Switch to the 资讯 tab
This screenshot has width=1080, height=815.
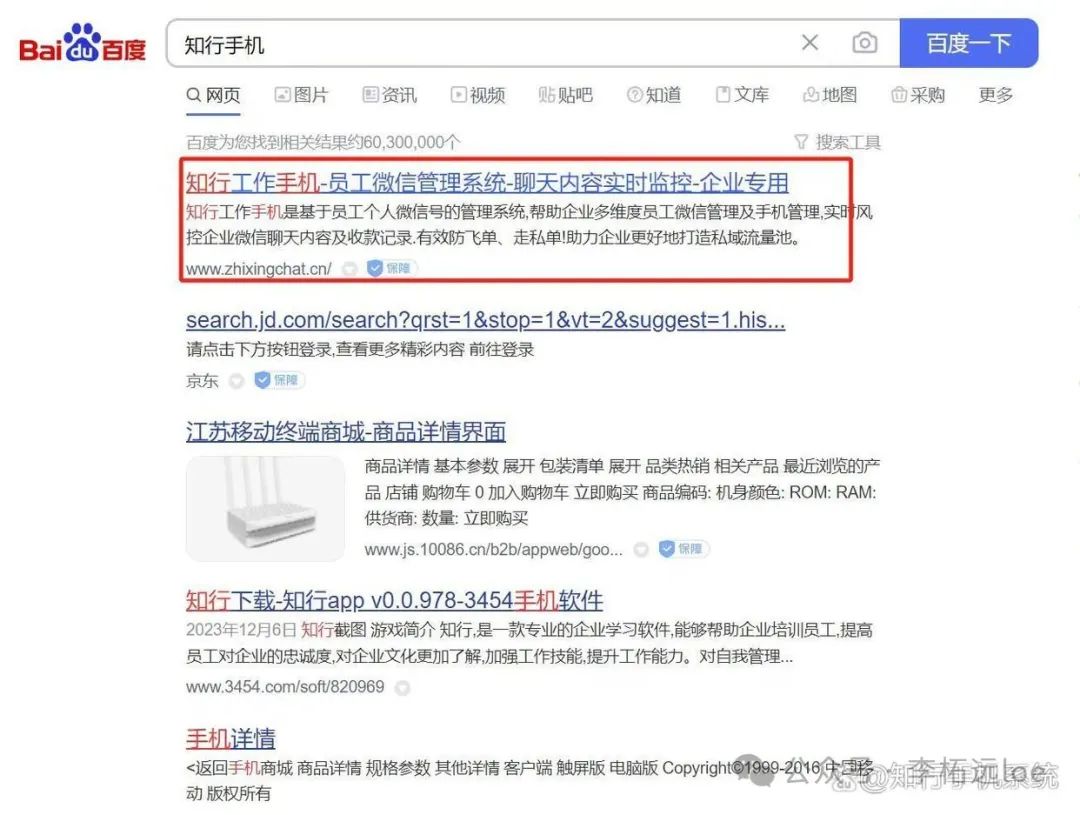(x=390, y=95)
